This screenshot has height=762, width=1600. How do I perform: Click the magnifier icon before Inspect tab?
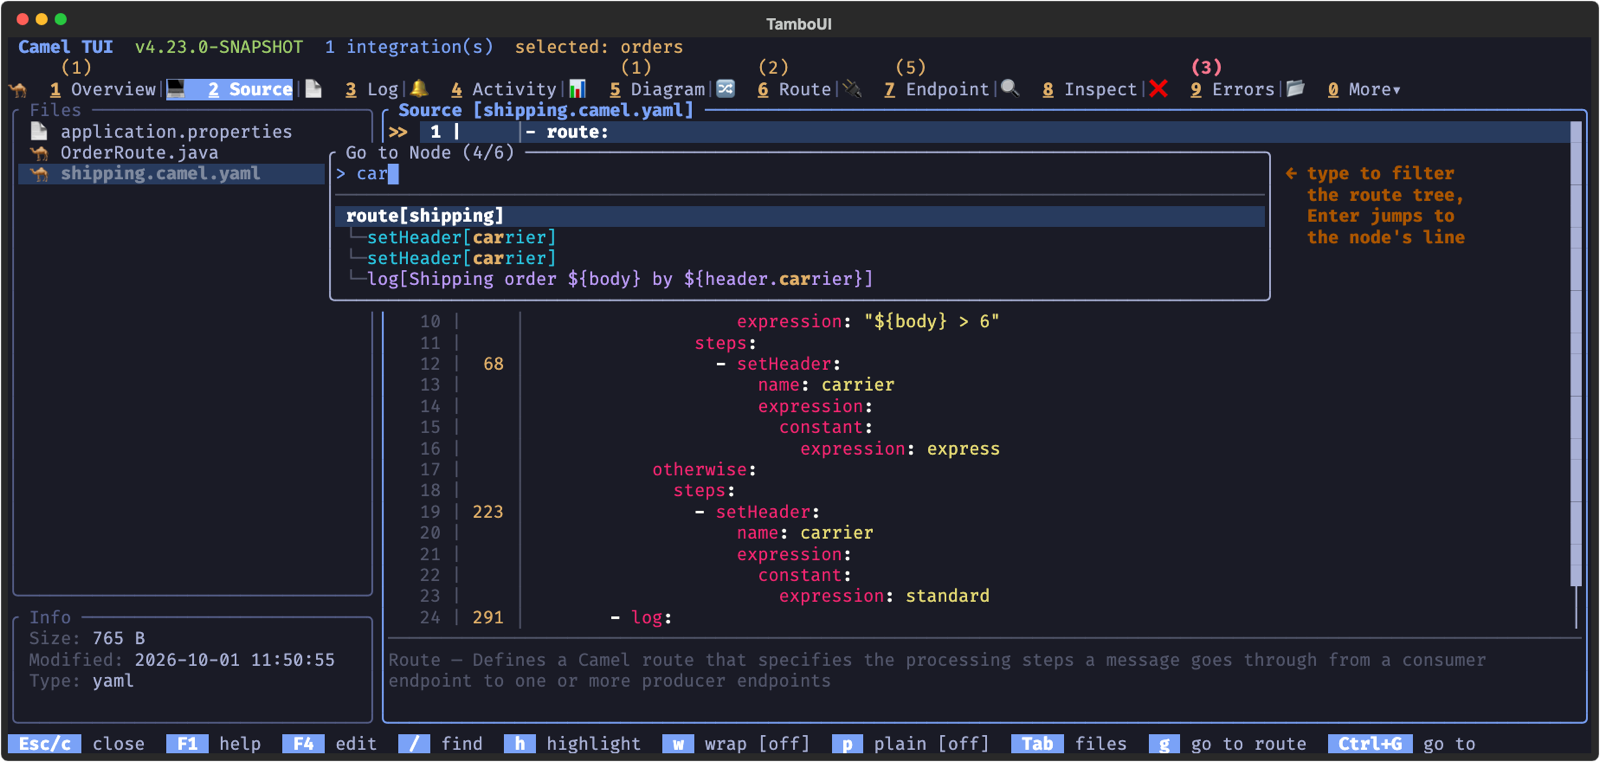click(x=1010, y=89)
